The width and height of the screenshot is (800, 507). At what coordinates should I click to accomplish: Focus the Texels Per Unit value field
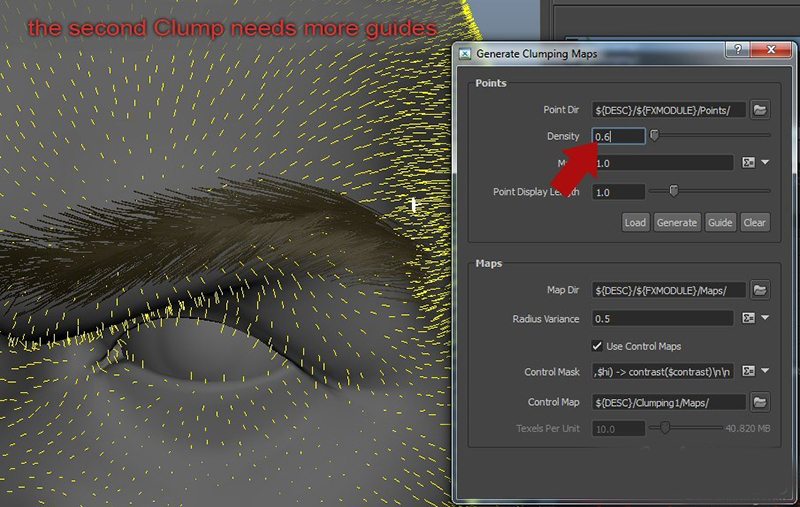point(618,428)
